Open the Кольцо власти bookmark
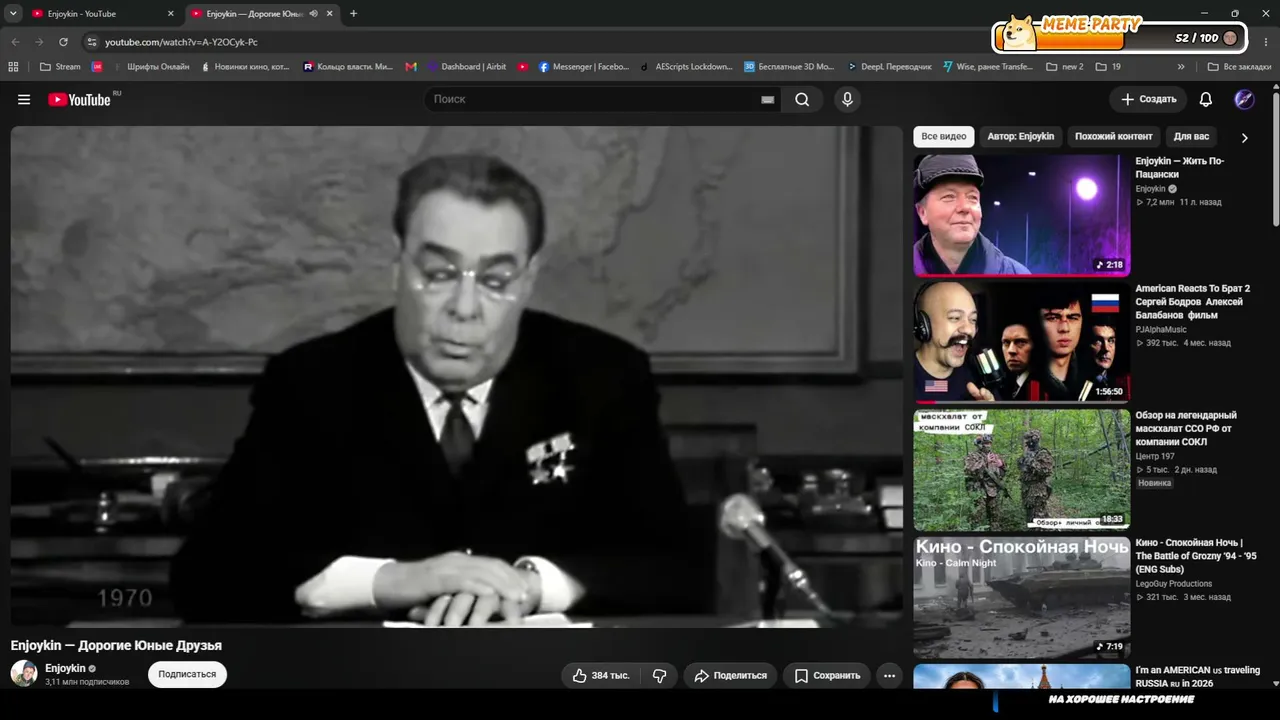The width and height of the screenshot is (1280, 720). (x=348, y=67)
